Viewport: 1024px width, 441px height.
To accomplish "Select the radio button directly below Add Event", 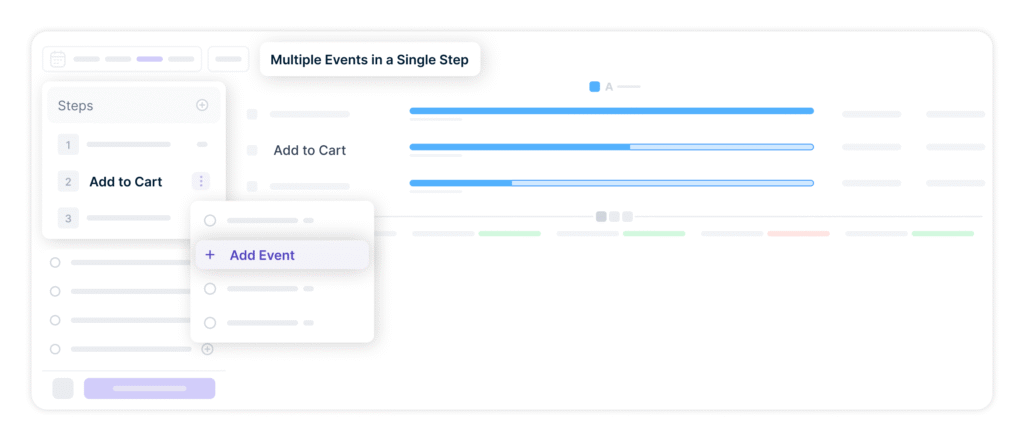I will click(x=210, y=289).
